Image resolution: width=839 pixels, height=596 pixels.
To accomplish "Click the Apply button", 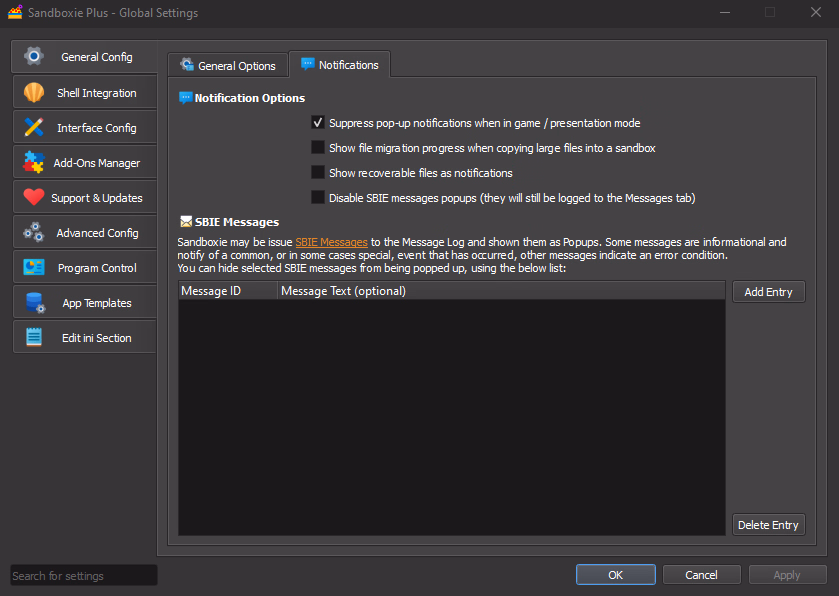I will [x=787, y=575].
